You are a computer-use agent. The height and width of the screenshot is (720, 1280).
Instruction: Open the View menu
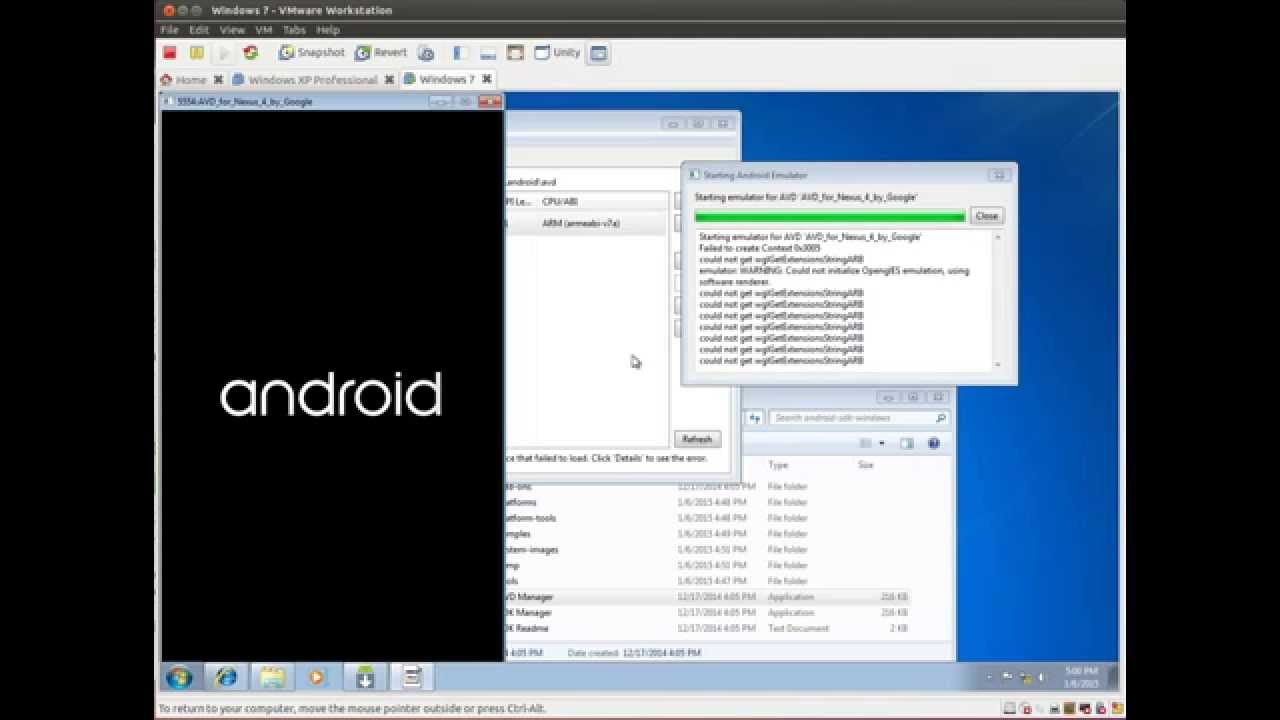click(x=232, y=30)
